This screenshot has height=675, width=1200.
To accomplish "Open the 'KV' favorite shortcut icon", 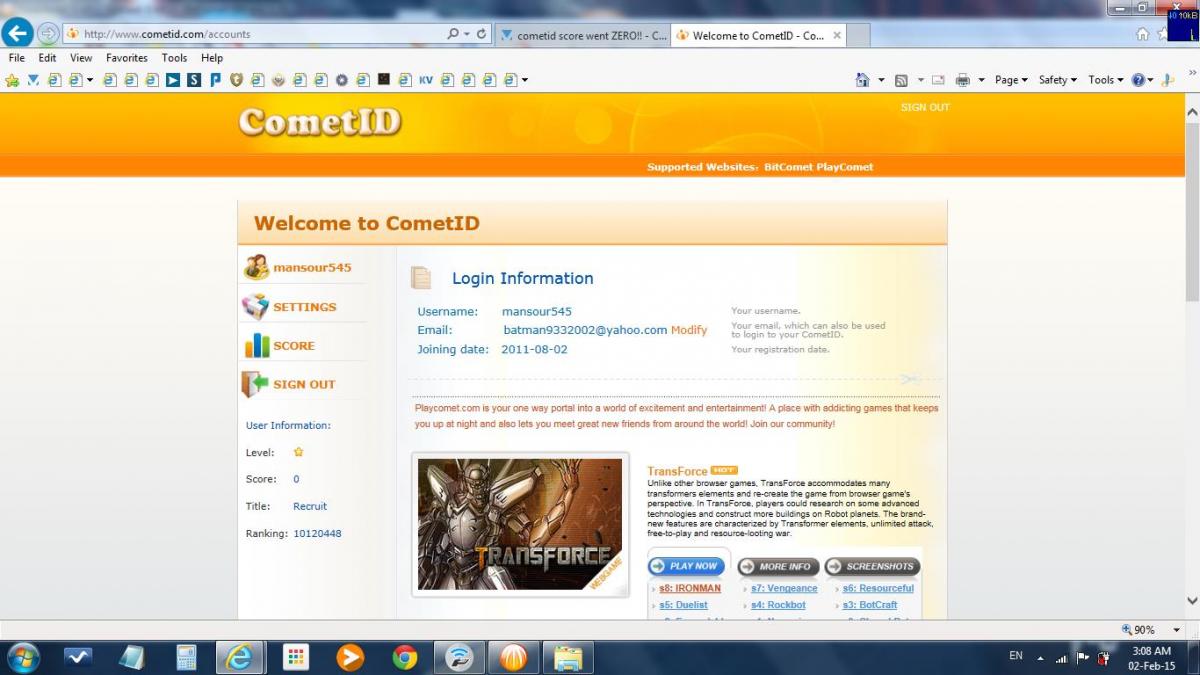I will (x=426, y=80).
